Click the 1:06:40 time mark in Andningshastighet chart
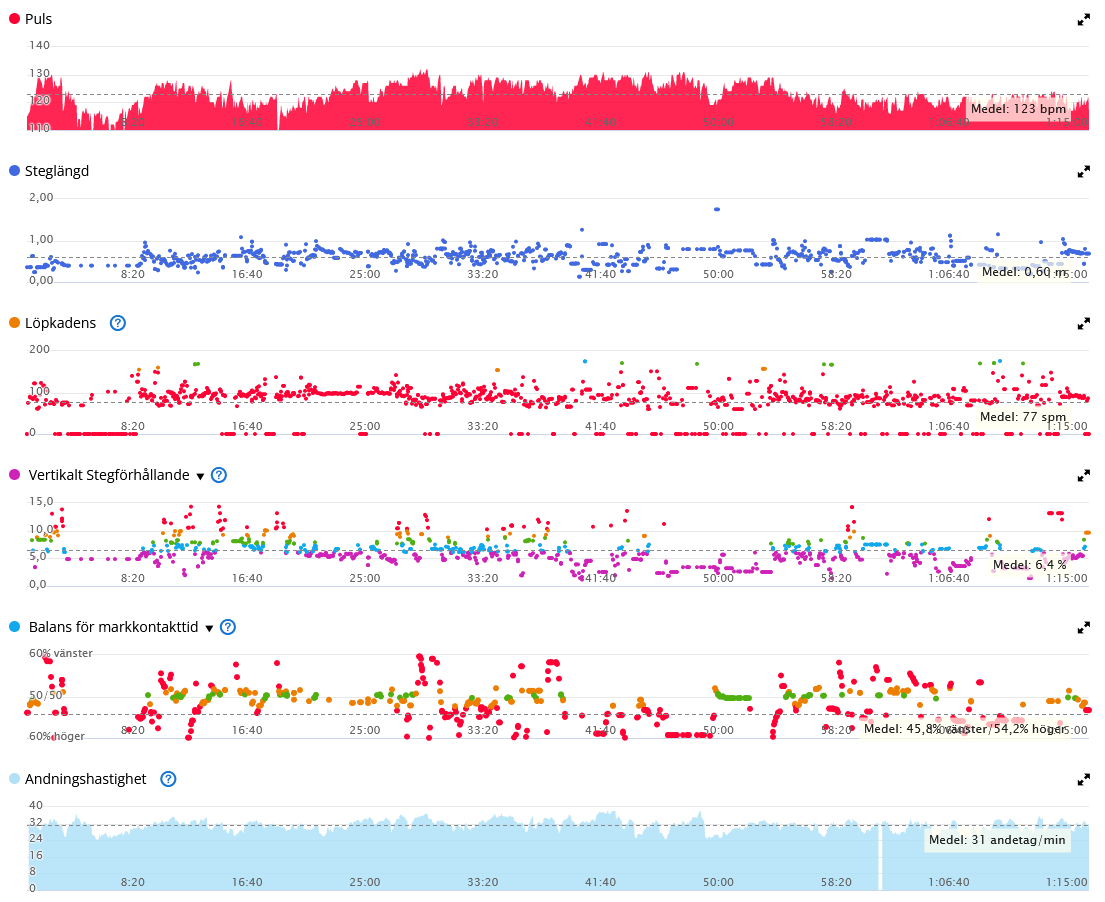 click(x=949, y=882)
